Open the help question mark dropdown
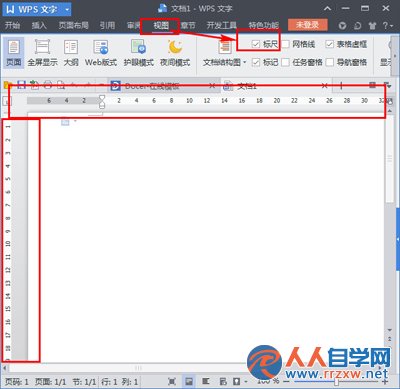This screenshot has height=389, width=400. [x=388, y=25]
